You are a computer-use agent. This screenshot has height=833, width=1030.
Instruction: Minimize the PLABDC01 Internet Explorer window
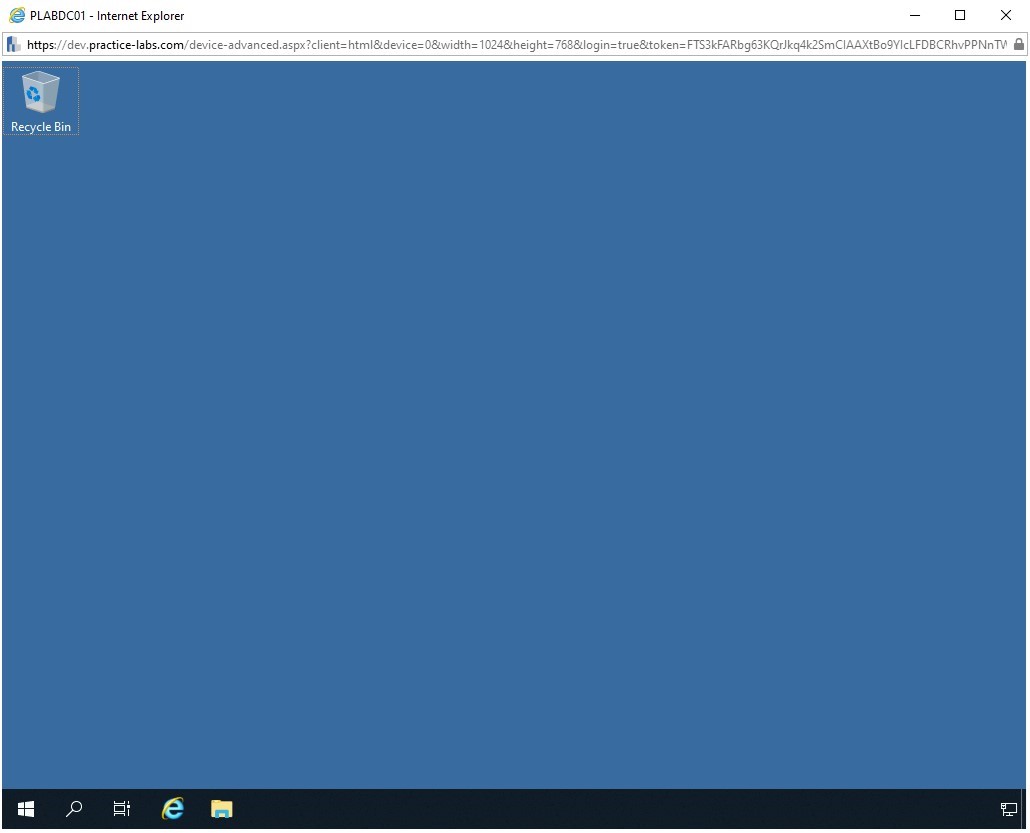pos(914,15)
